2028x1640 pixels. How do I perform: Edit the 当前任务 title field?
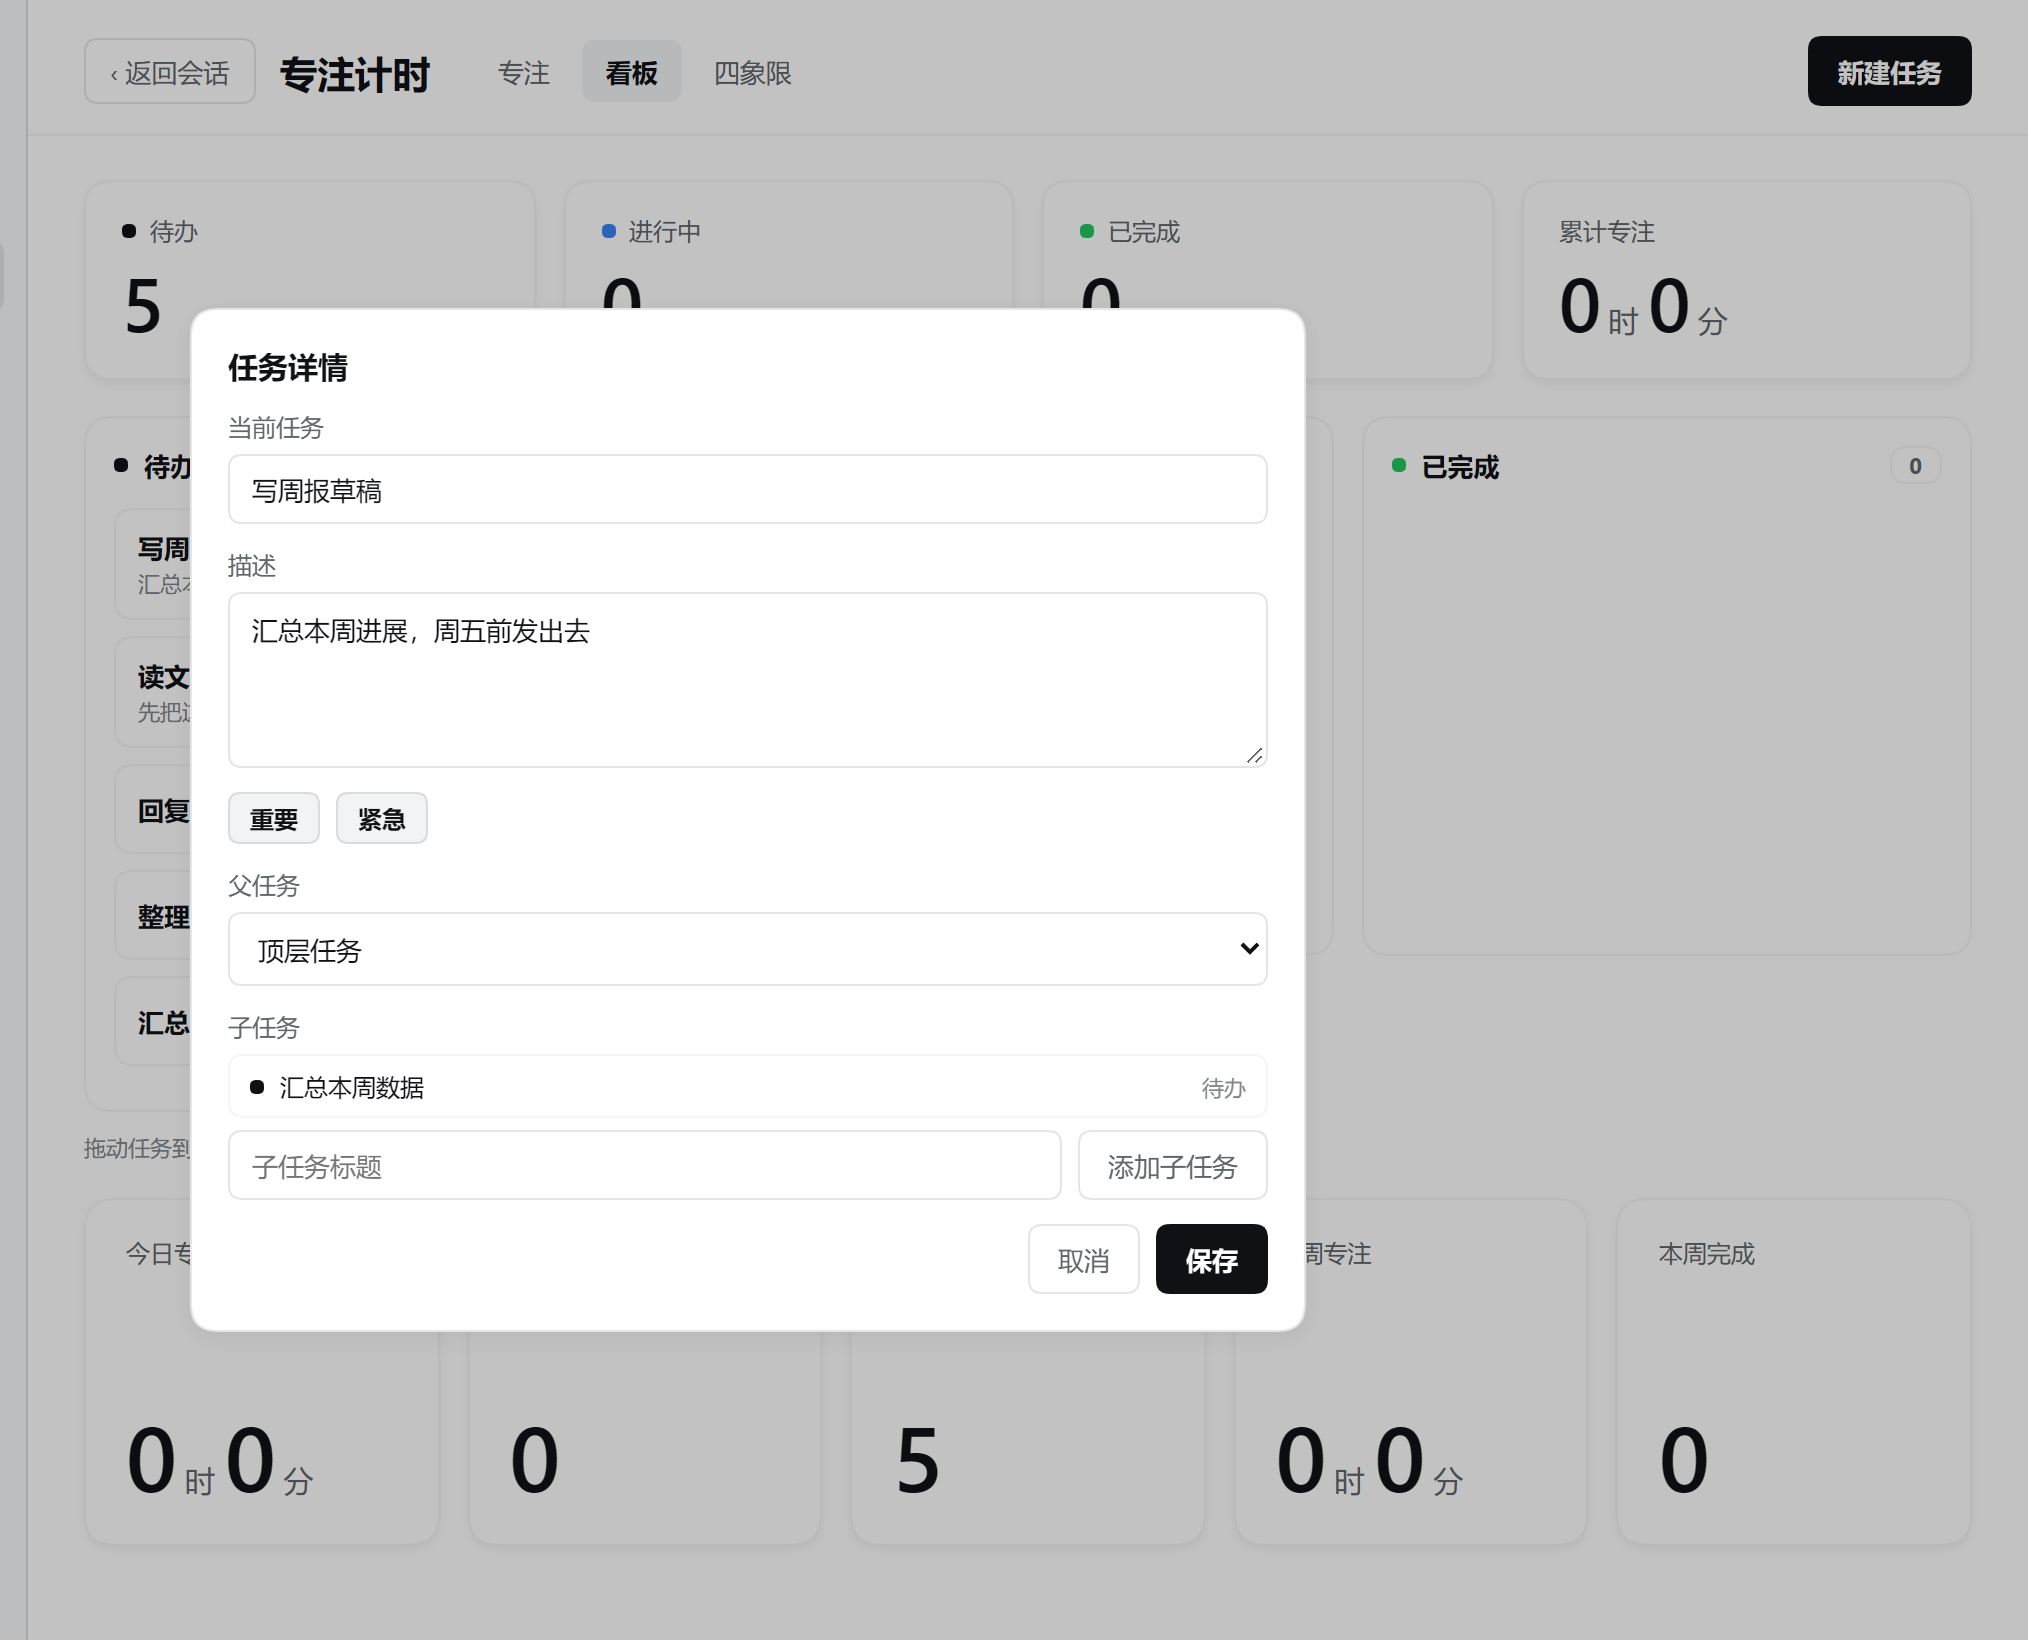click(x=747, y=490)
